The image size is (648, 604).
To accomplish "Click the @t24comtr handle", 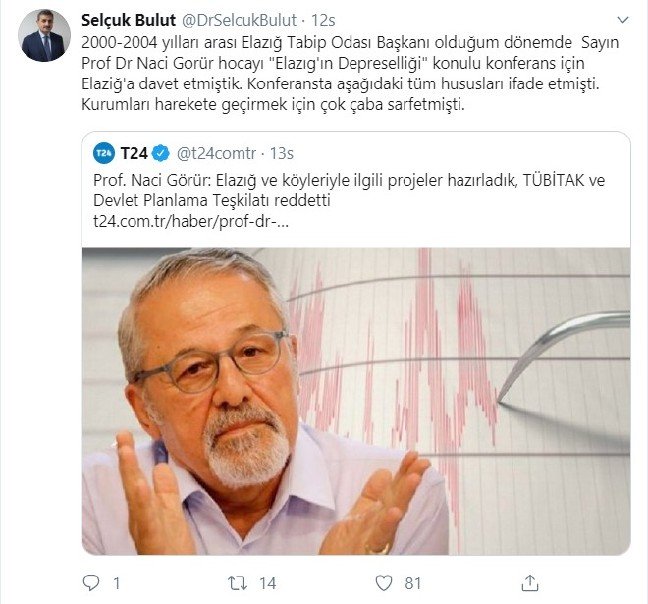I will point(216,153).
